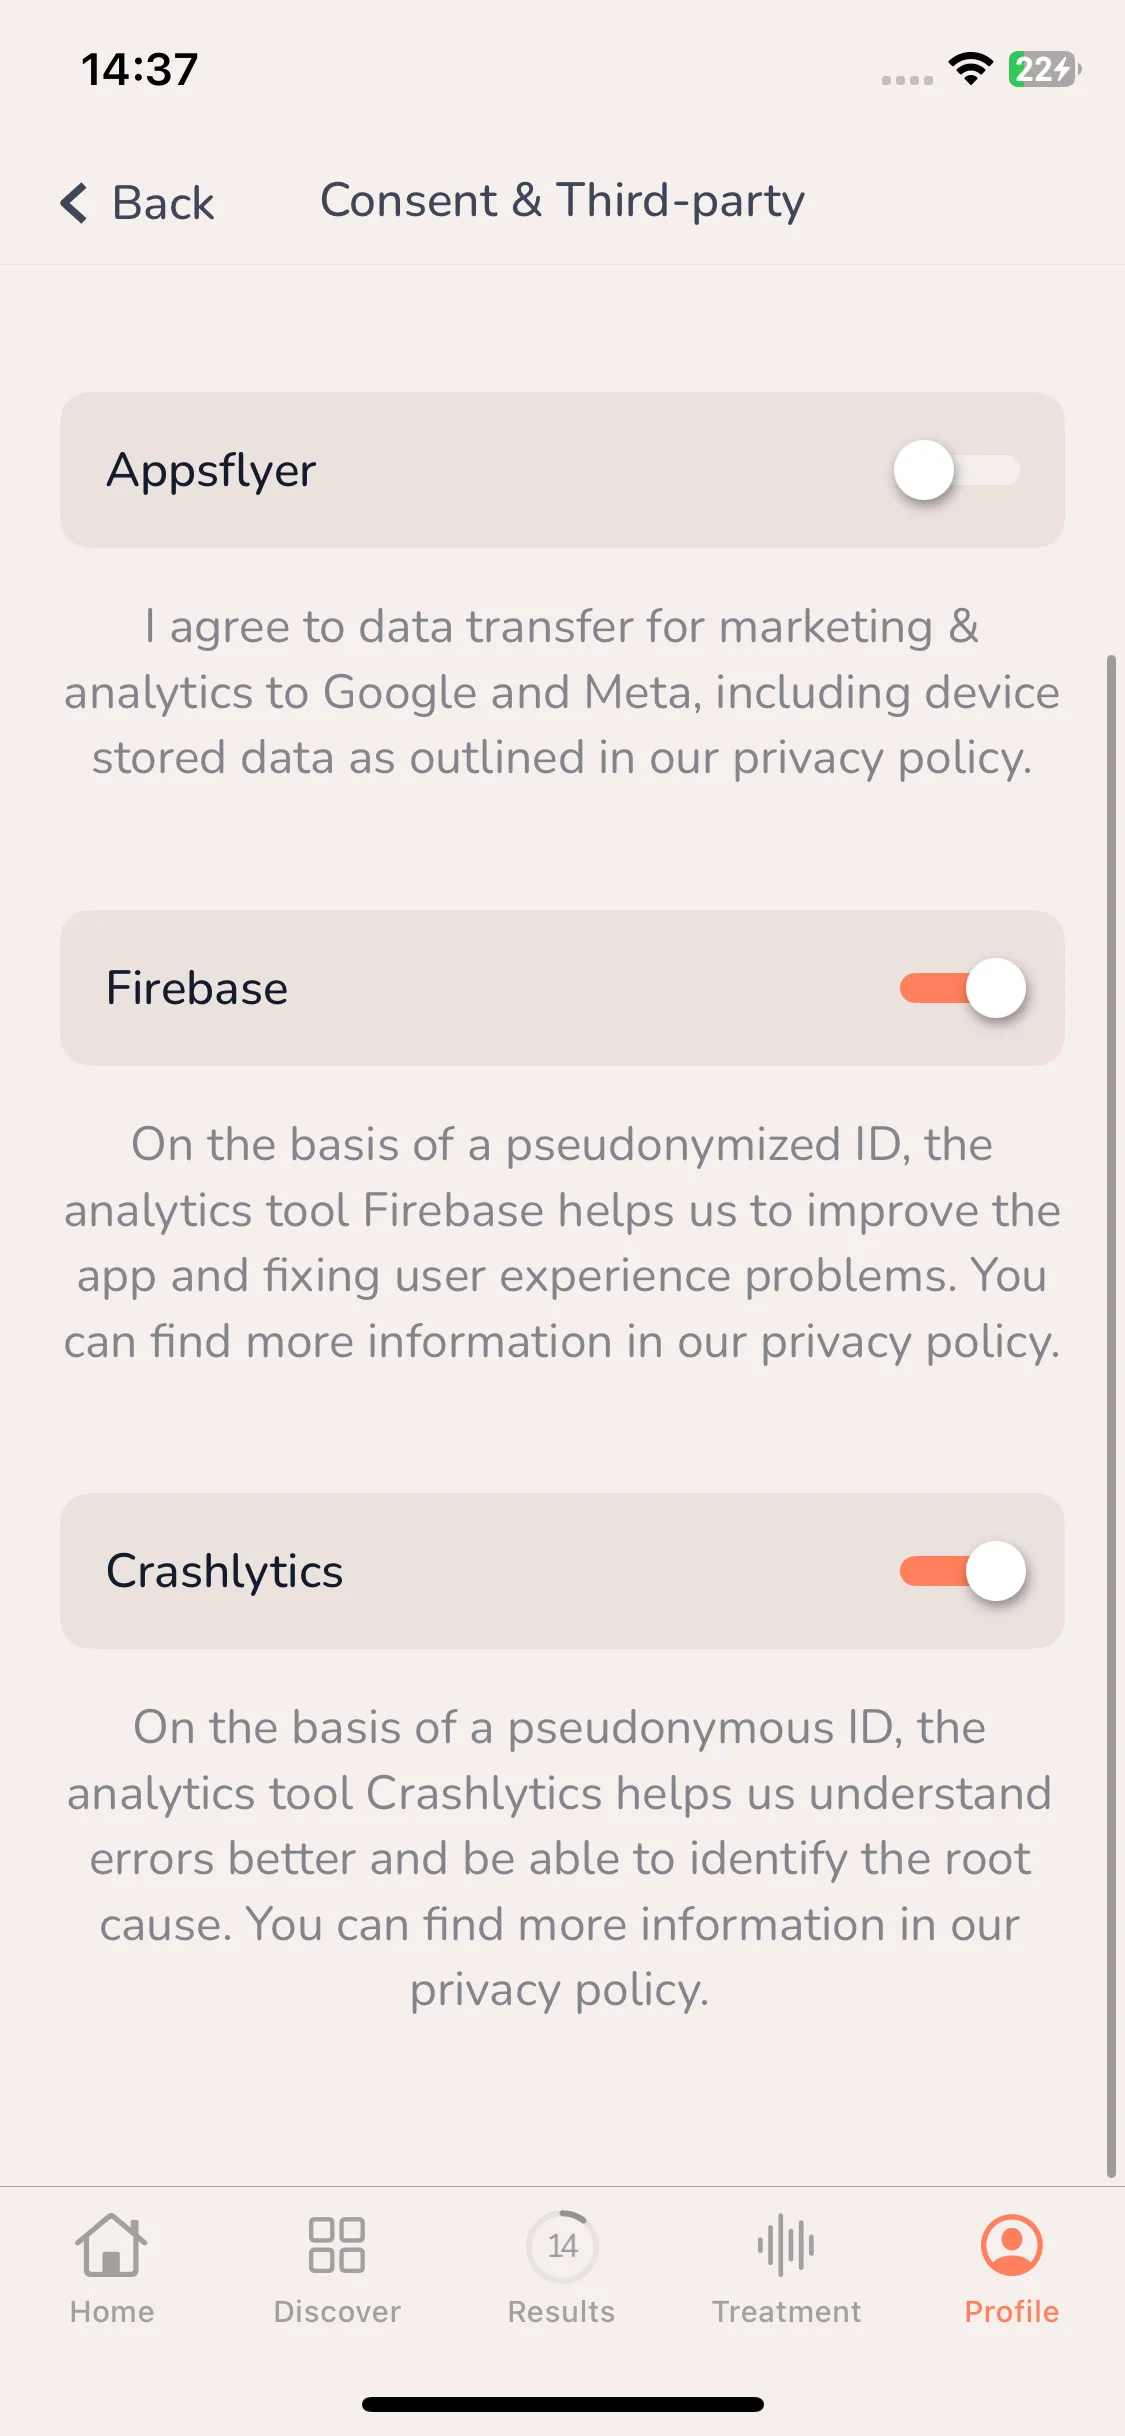Enable the Appsflyer toggle
Viewport: 1125px width, 2436px height.
point(958,470)
